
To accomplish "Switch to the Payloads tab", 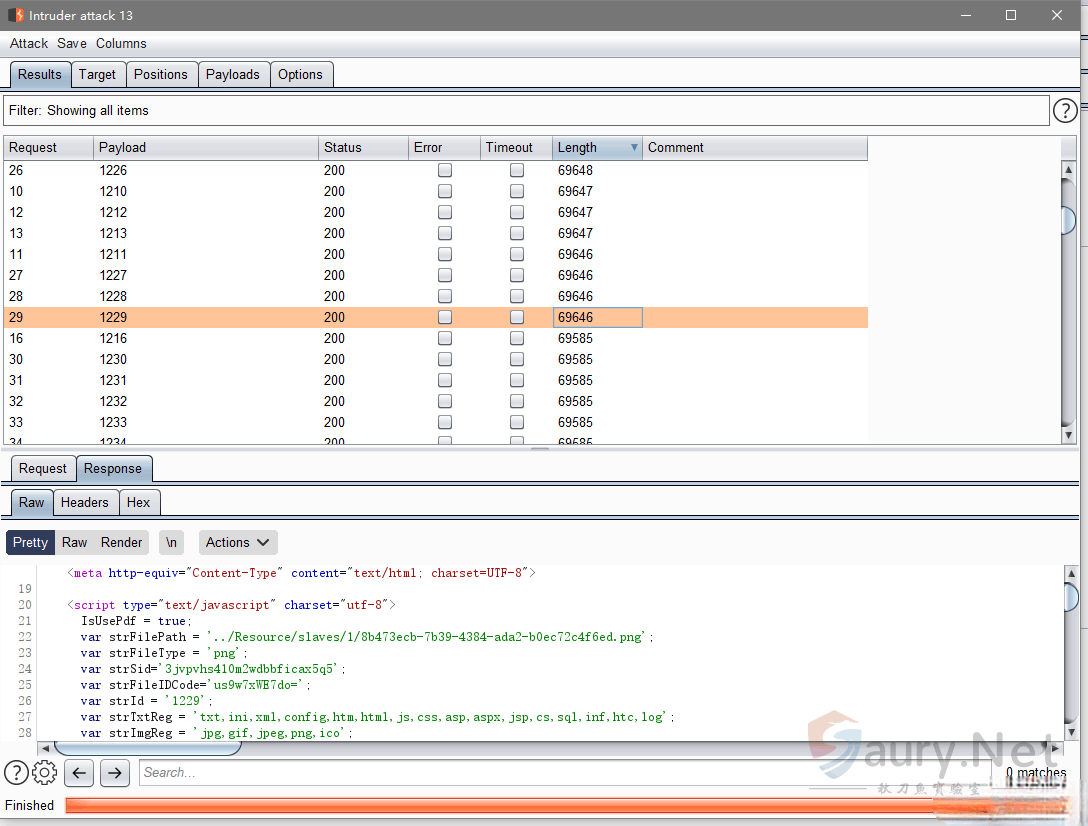I will pyautogui.click(x=233, y=74).
